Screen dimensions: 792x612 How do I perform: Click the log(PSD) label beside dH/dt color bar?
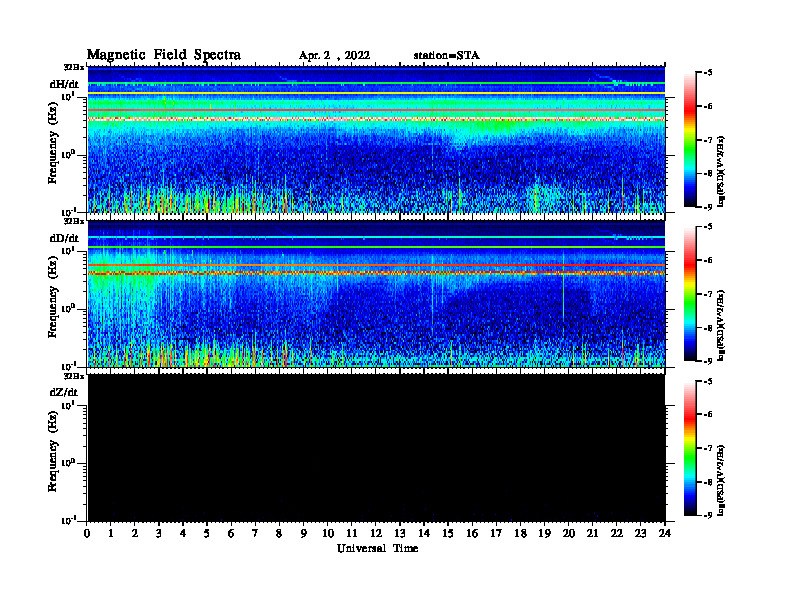tap(722, 171)
